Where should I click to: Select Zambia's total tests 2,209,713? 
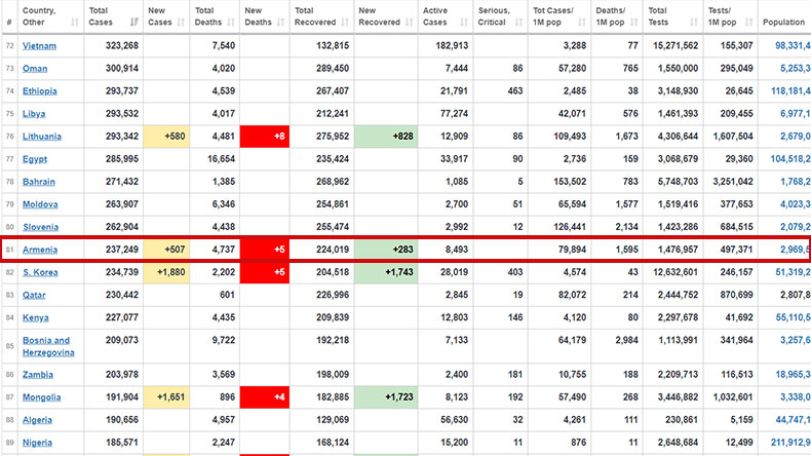tap(678, 374)
